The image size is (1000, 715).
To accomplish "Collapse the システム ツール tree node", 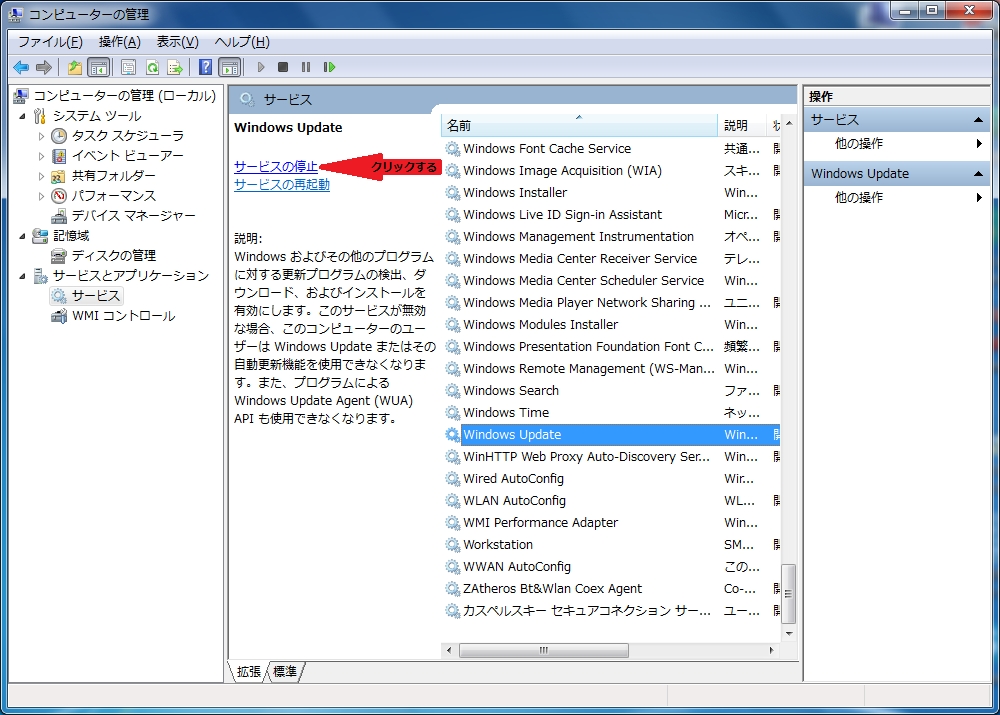I will (23, 116).
